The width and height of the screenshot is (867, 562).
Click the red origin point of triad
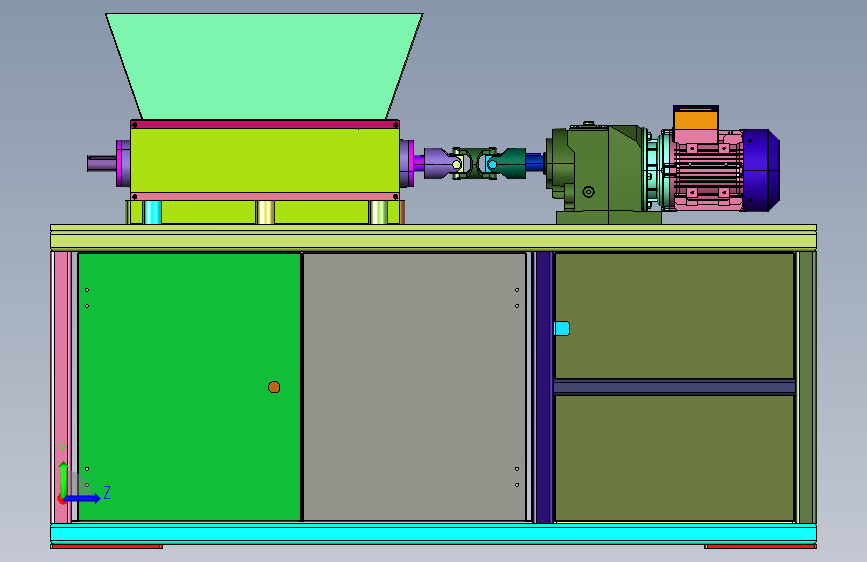tap(61, 499)
